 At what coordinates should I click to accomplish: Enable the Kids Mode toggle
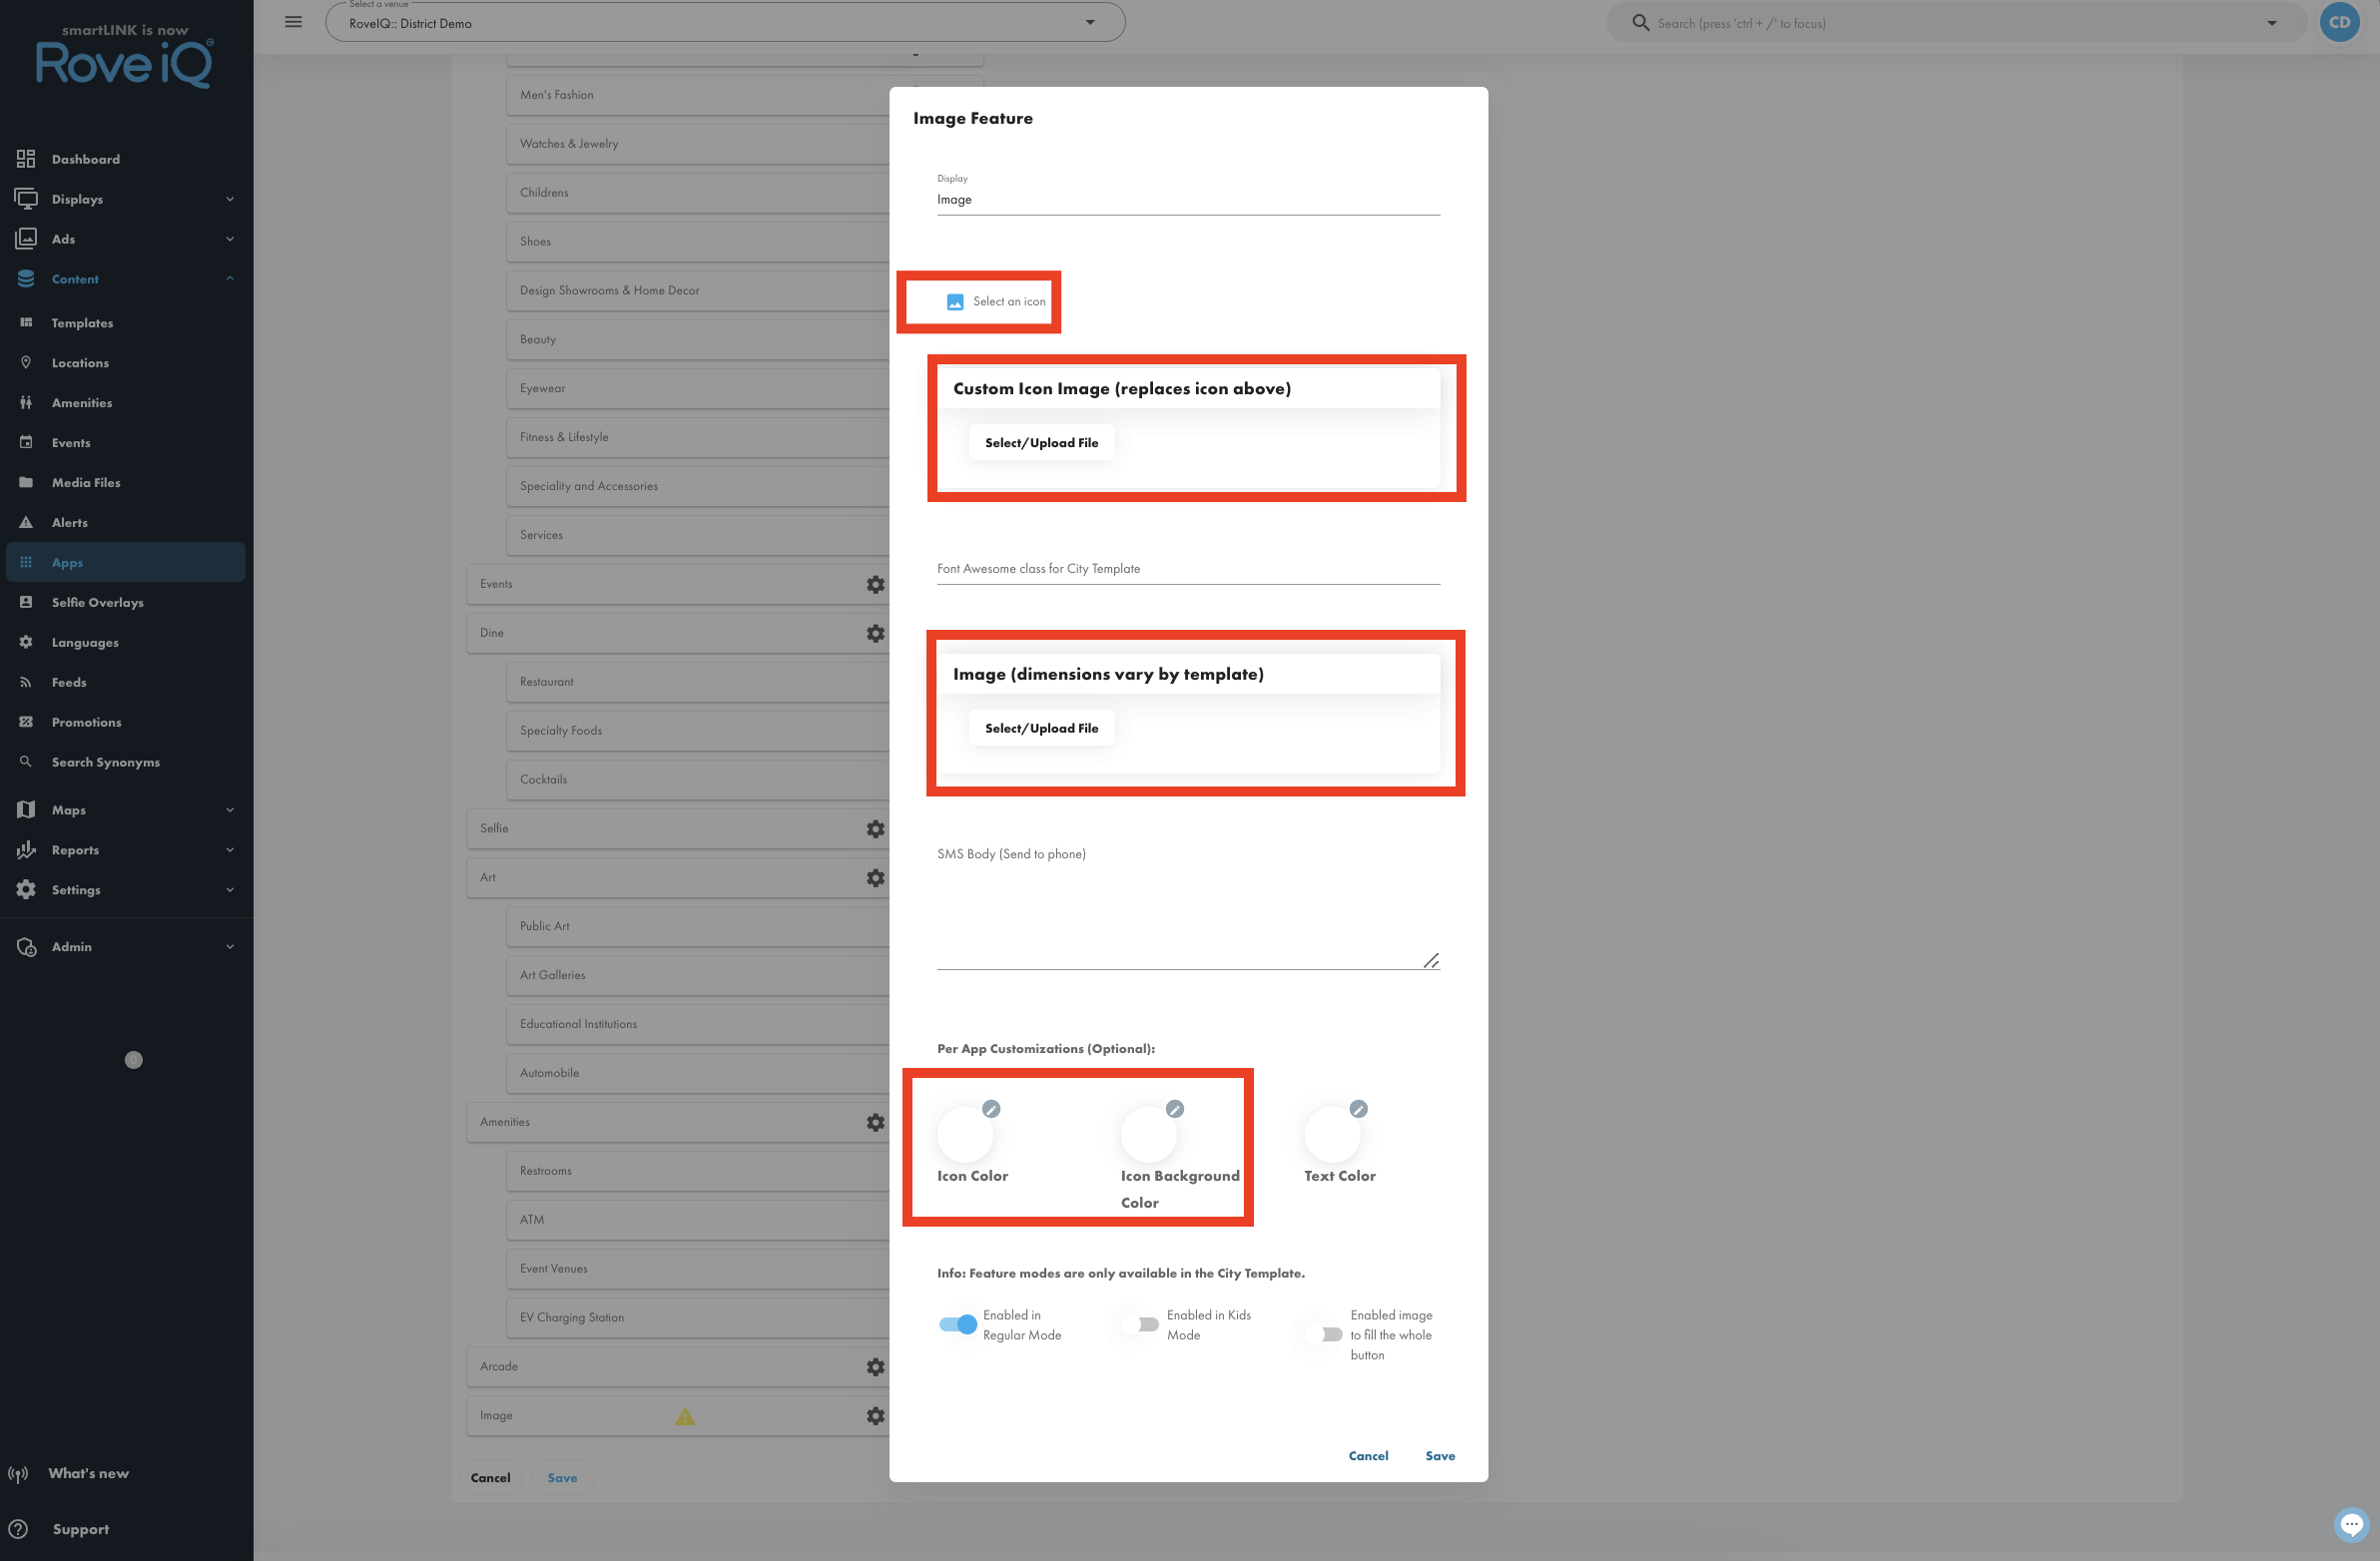(x=1140, y=1325)
